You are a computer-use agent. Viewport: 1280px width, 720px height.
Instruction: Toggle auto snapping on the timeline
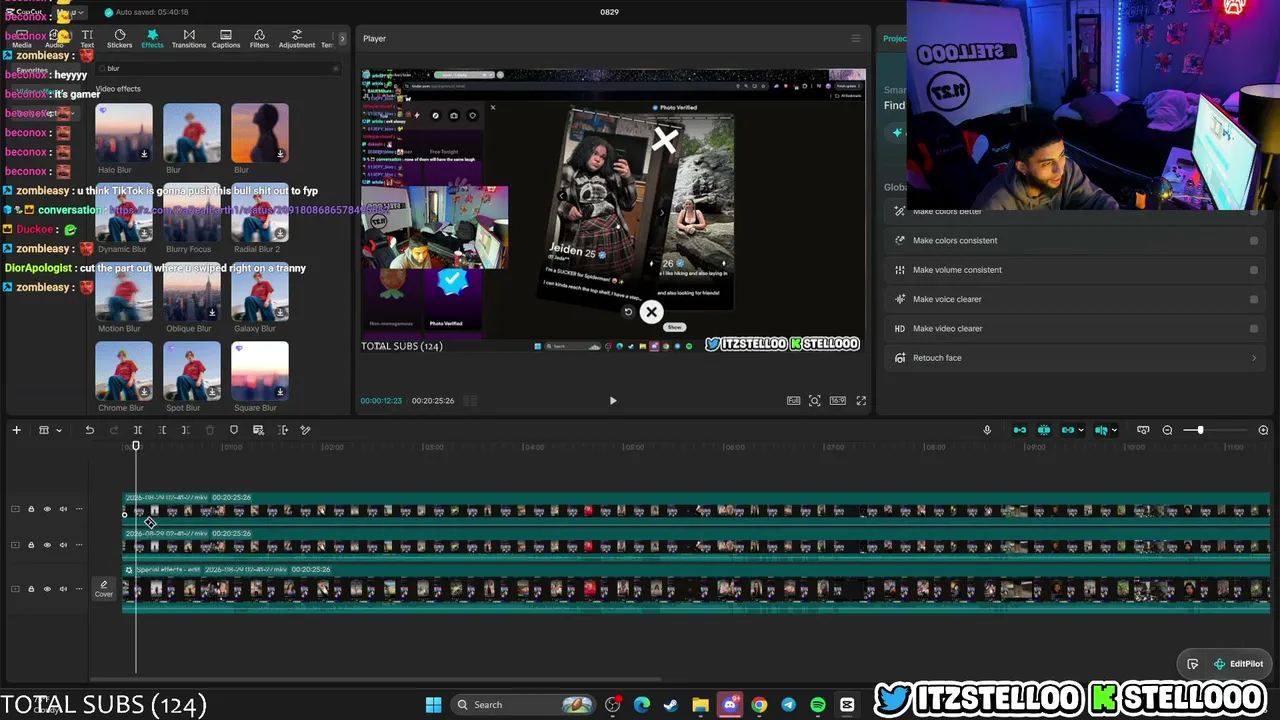pyautogui.click(x=1044, y=430)
